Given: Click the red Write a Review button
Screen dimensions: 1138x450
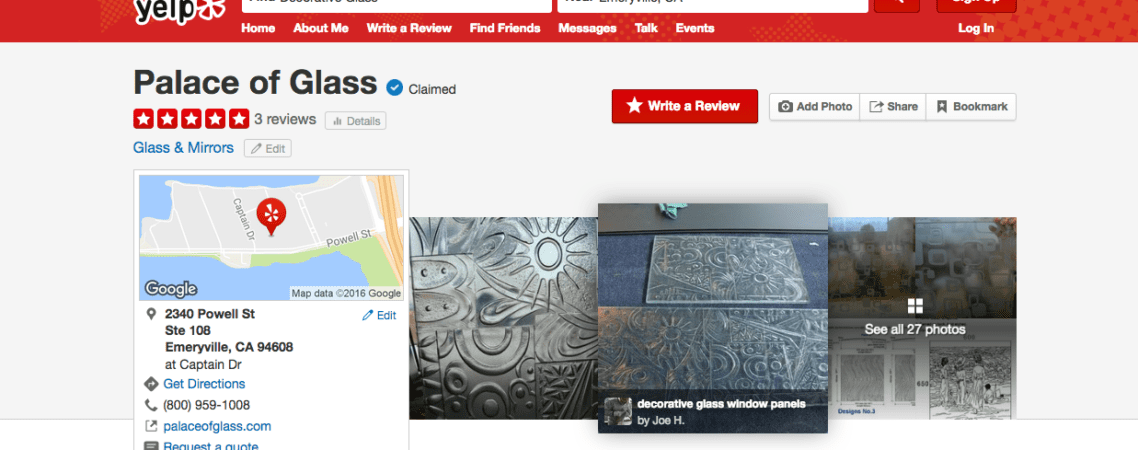Looking at the screenshot, I should click(684, 106).
